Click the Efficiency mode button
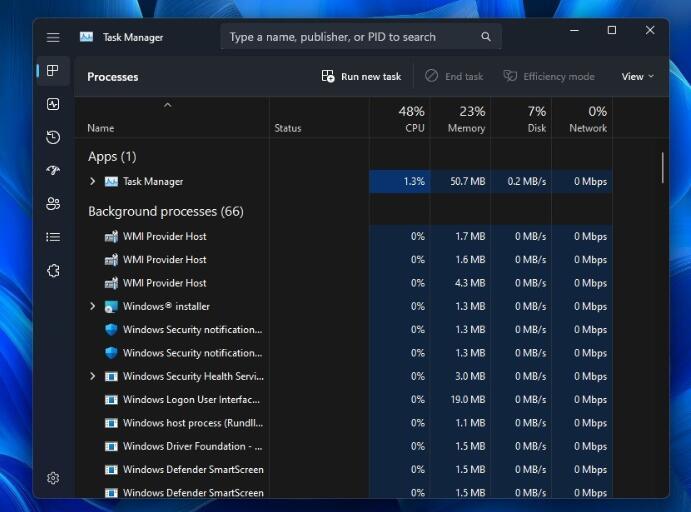This screenshot has width=691, height=512. 549,77
